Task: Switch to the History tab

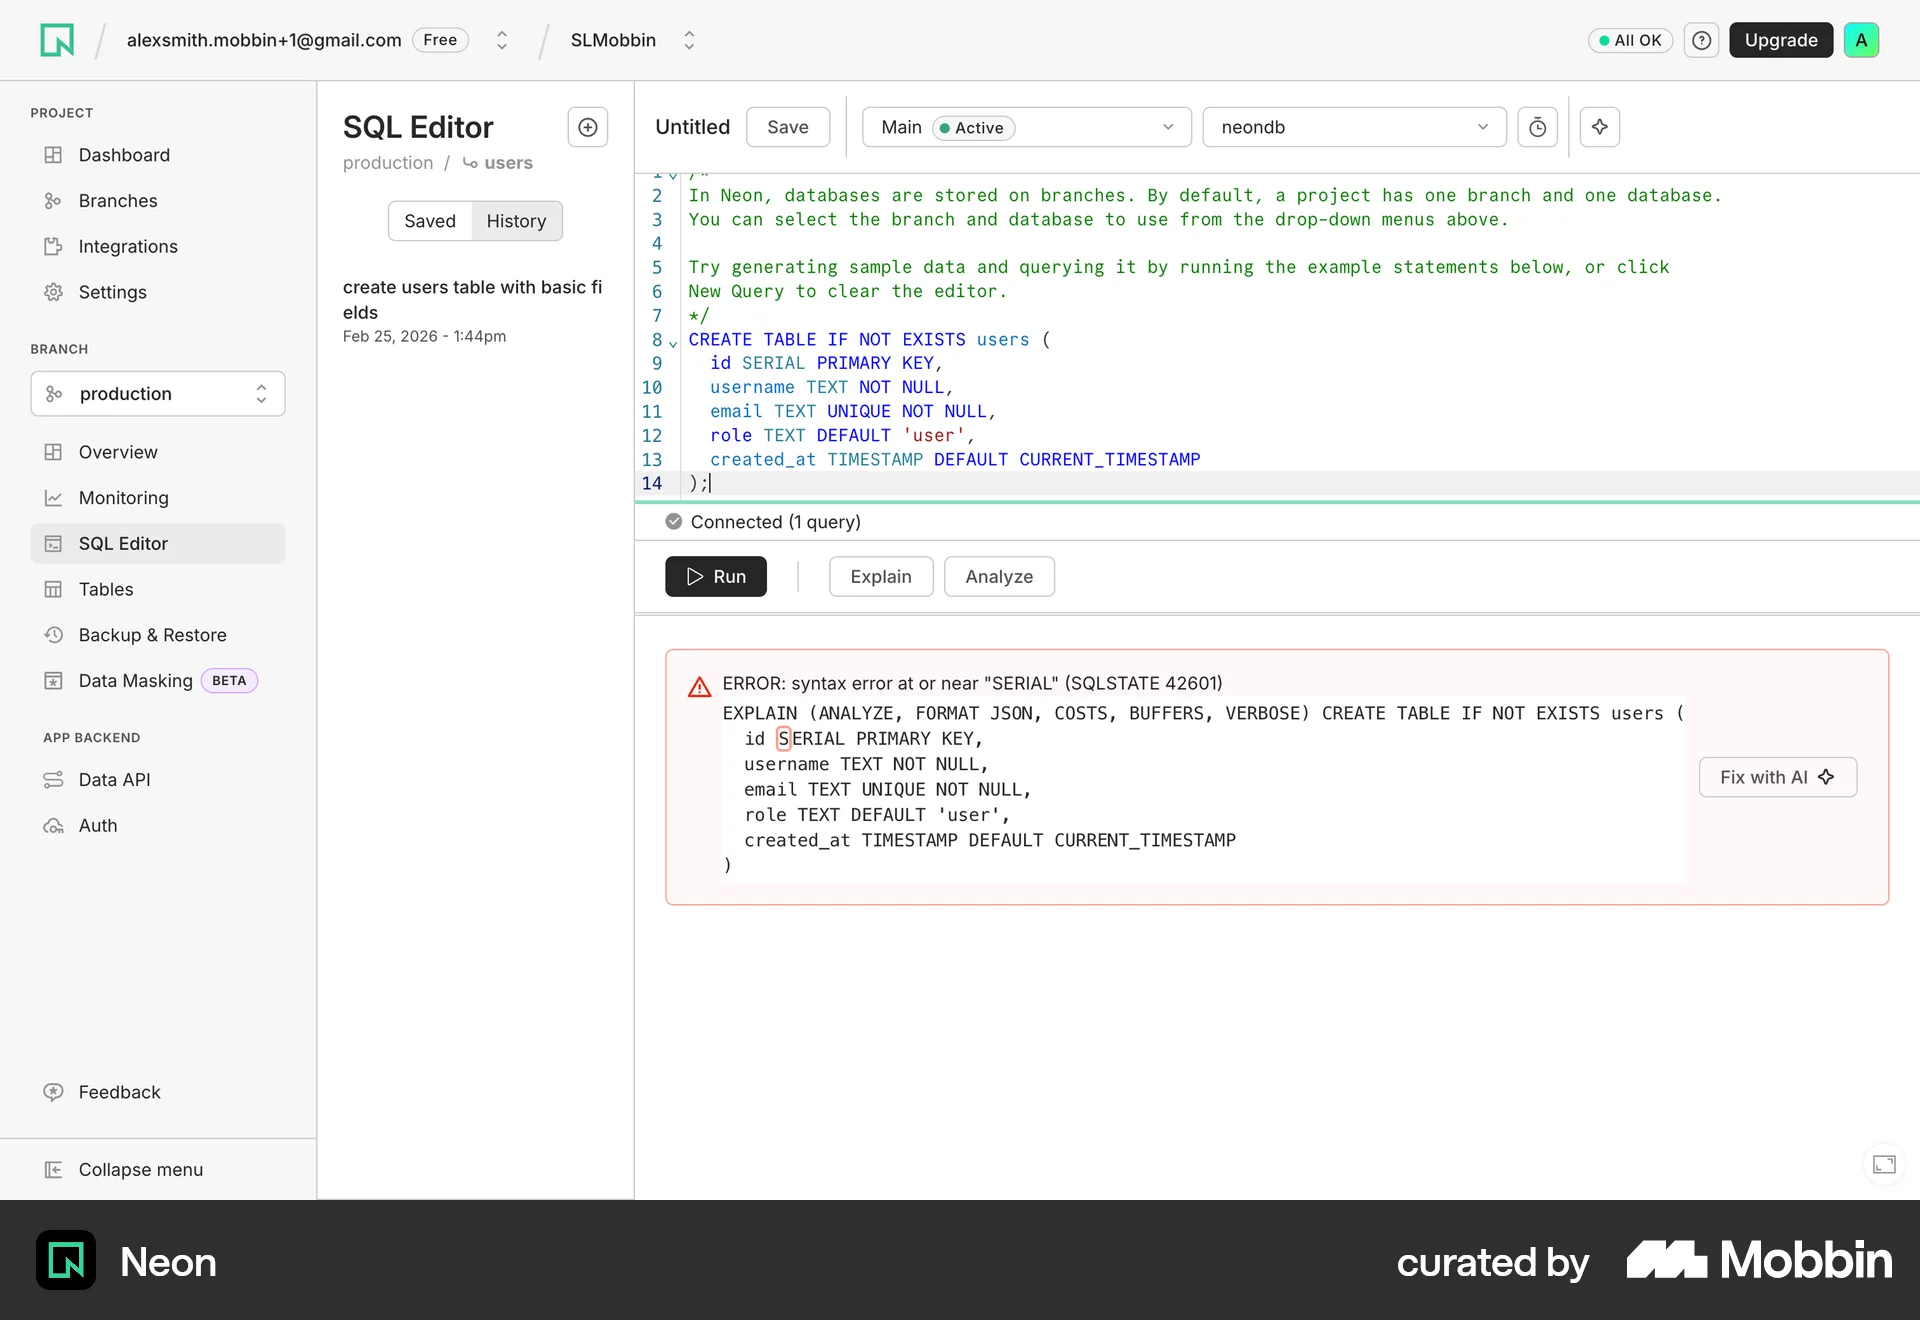Action: click(x=516, y=221)
